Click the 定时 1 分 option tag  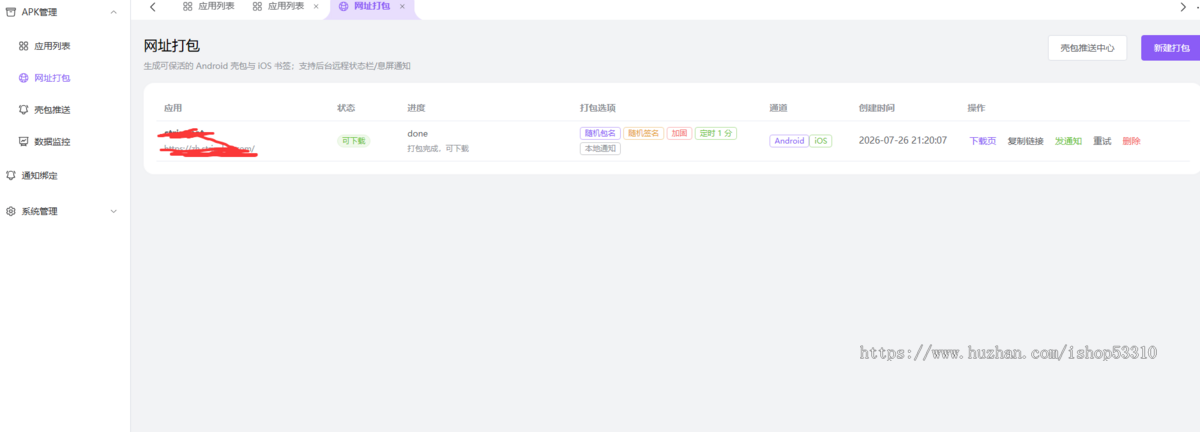pos(716,133)
